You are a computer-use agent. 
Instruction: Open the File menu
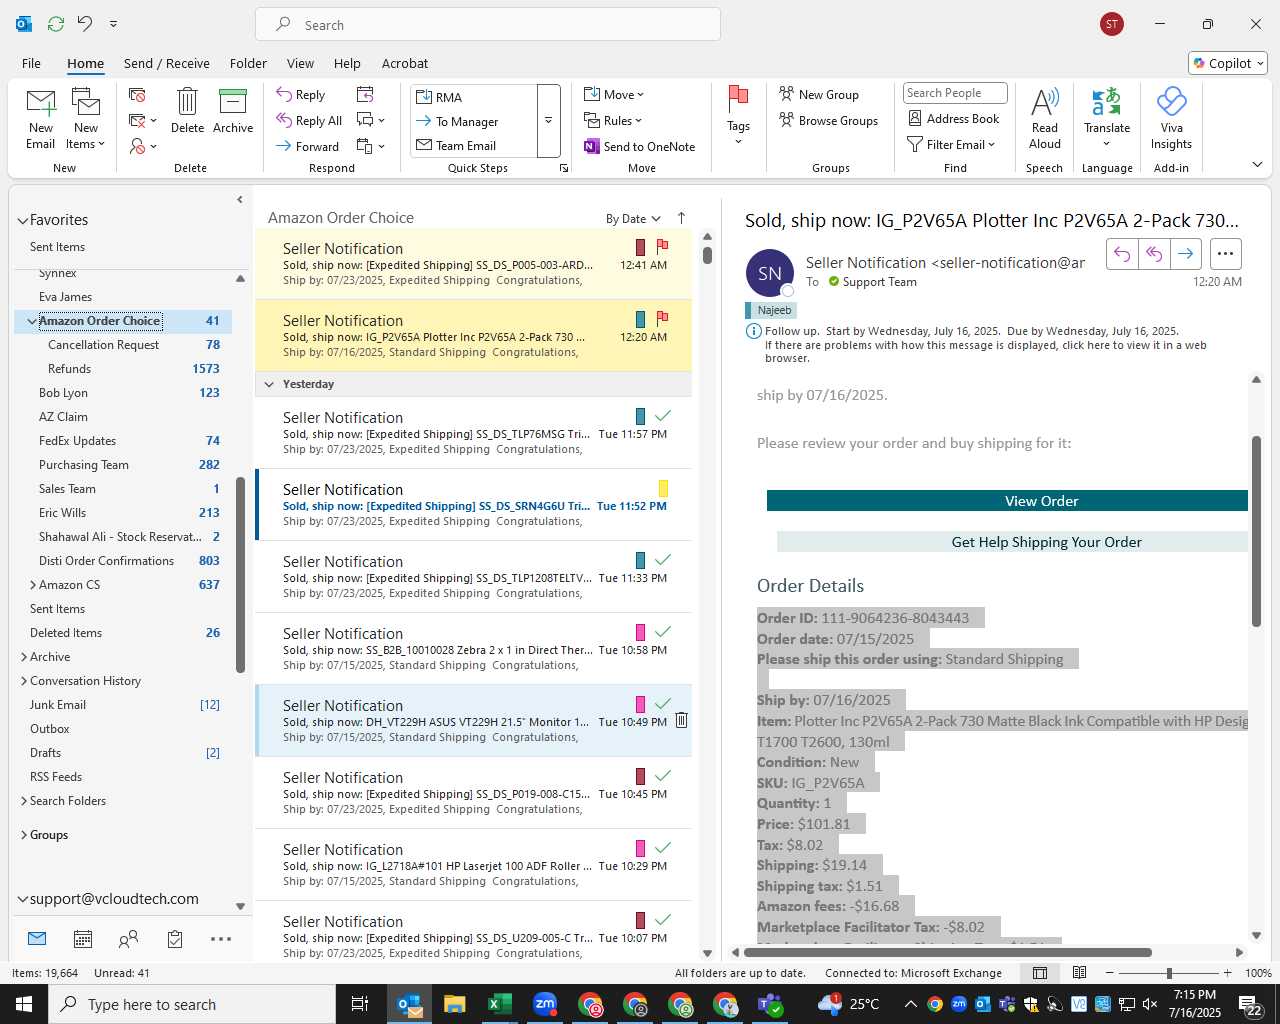(x=31, y=63)
